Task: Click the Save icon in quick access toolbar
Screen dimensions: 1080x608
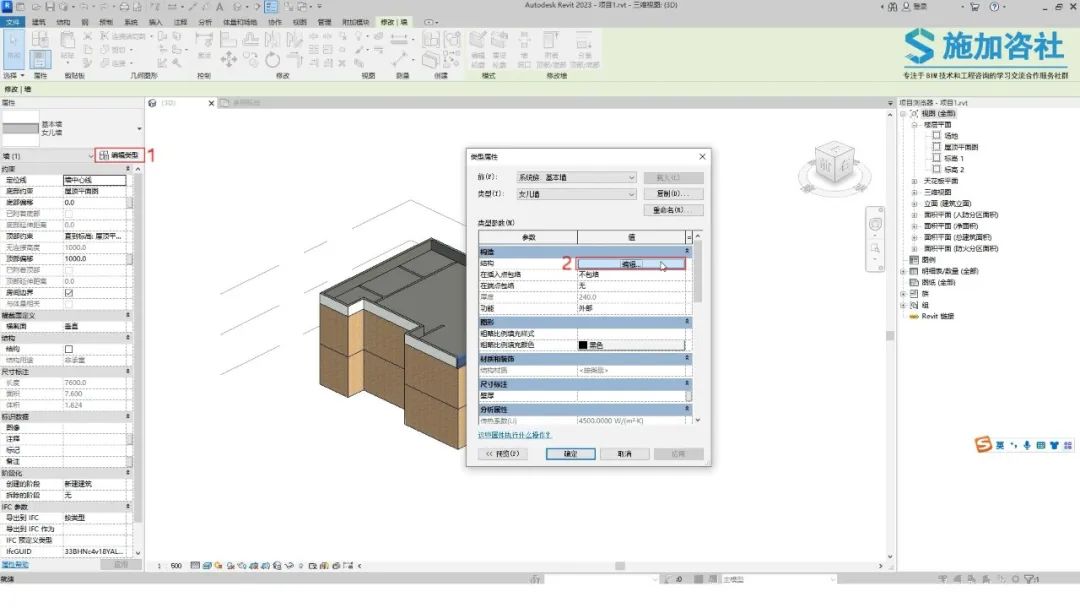Action: (50, 6)
